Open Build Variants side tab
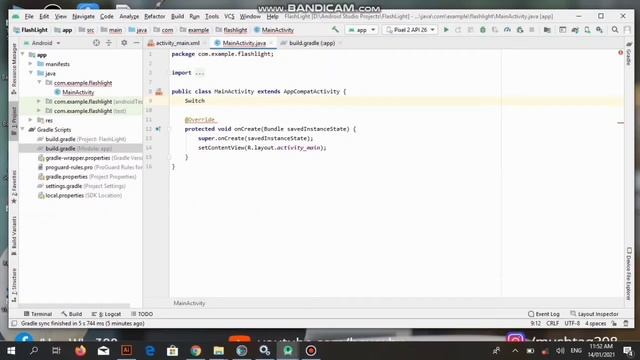 pos(14,236)
